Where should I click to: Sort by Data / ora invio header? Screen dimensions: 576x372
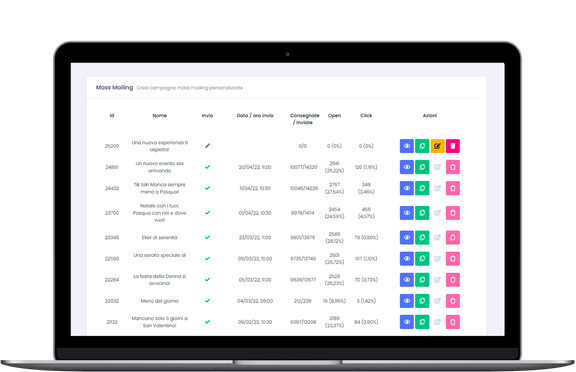(255, 115)
